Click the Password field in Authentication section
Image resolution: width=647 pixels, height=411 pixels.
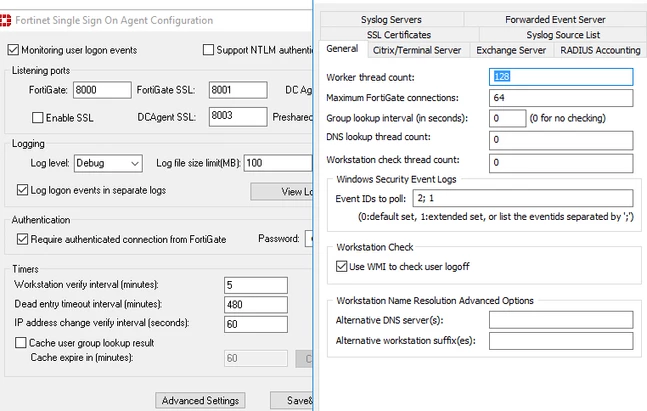(309, 239)
